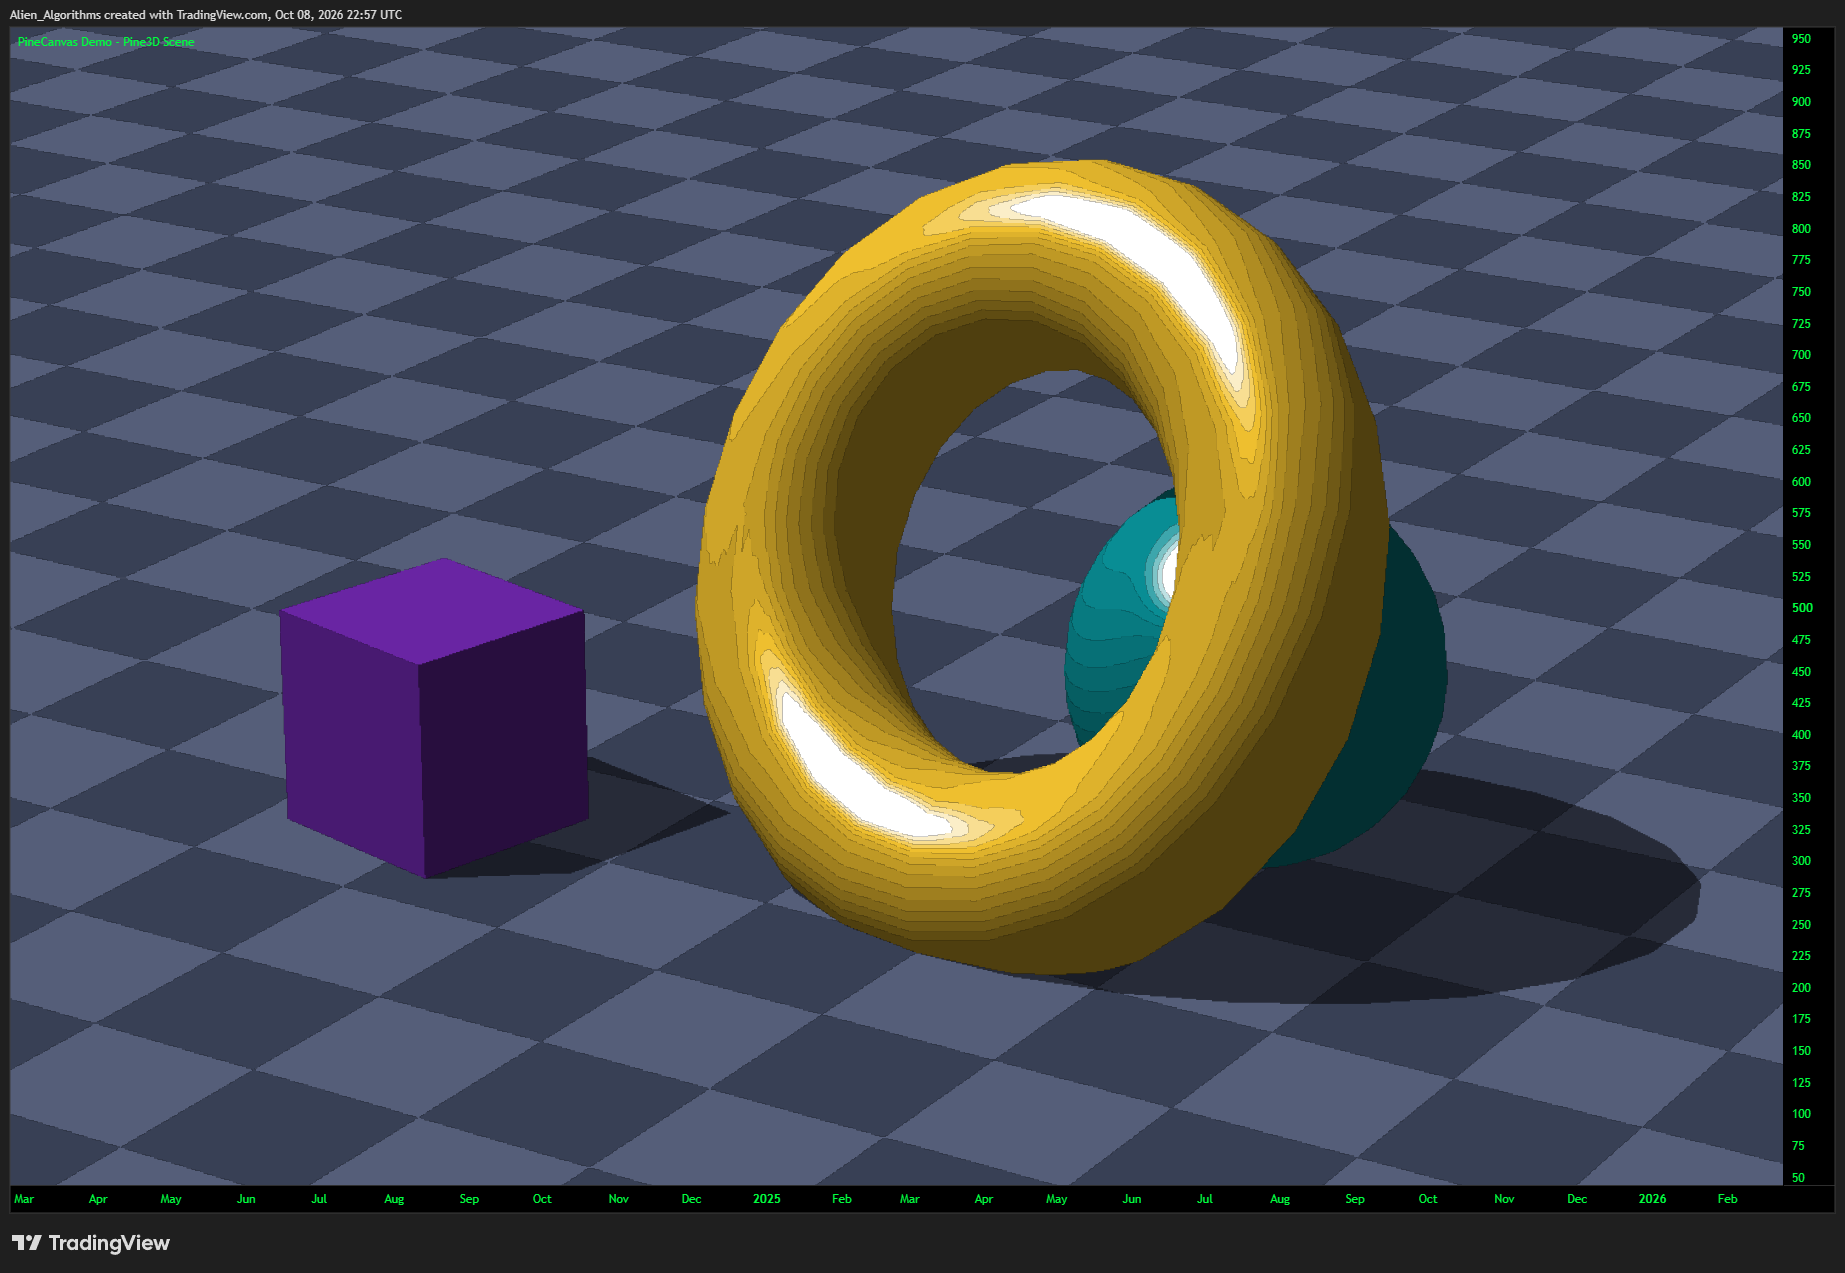This screenshot has width=1845, height=1273.
Task: Click the TradingView wordmark text
Action: [109, 1242]
